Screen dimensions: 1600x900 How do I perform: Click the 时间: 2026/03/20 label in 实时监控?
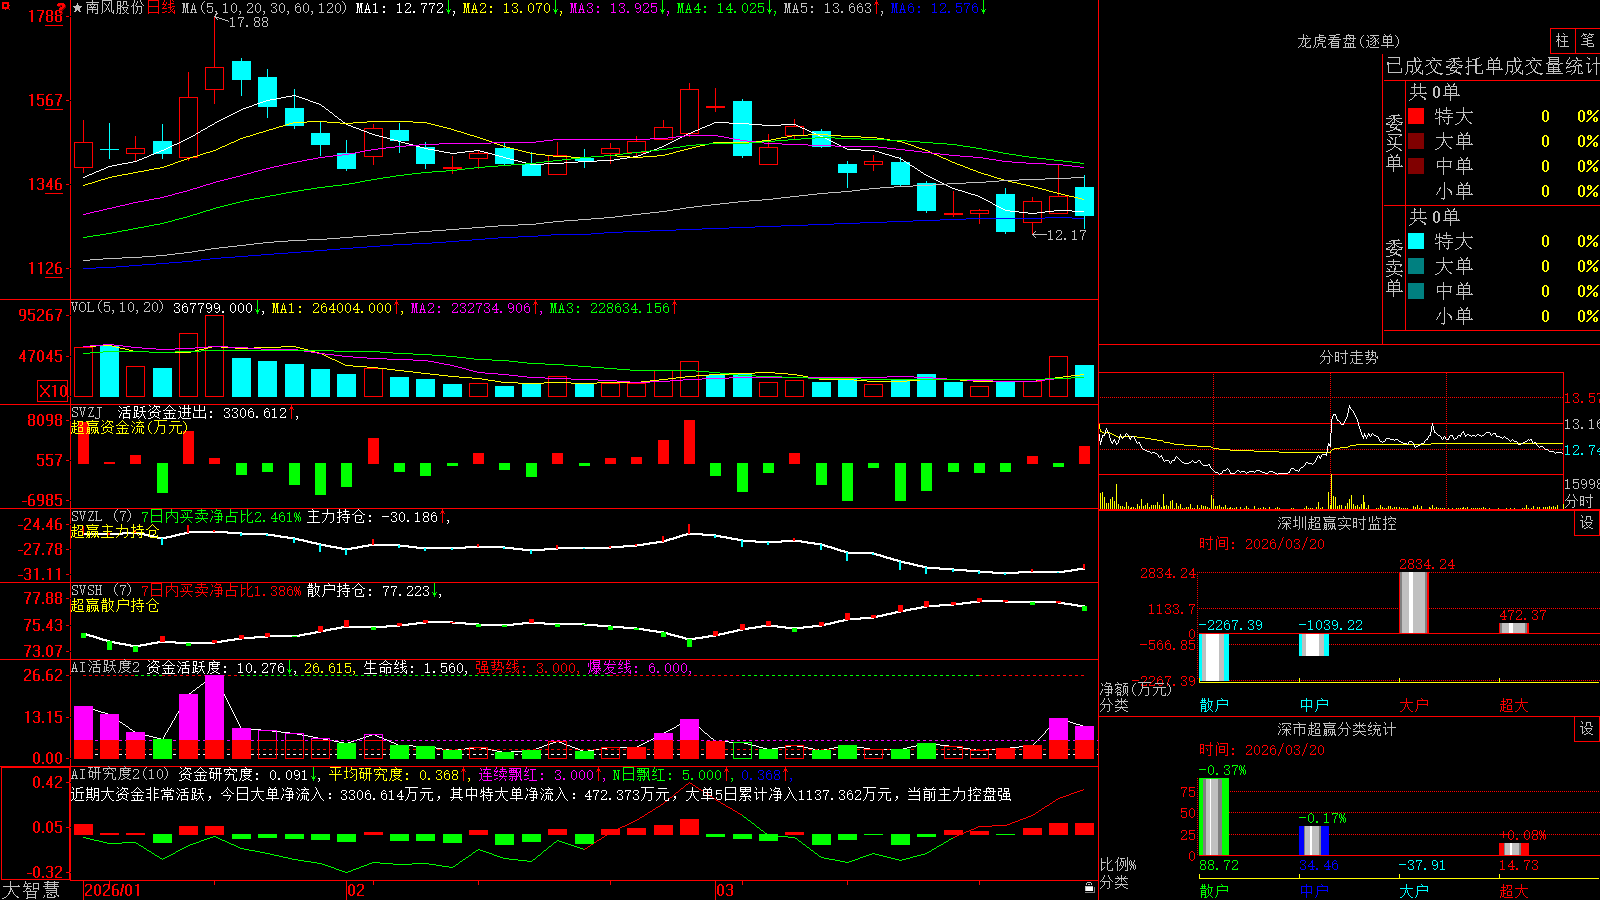pyautogui.click(x=1262, y=544)
